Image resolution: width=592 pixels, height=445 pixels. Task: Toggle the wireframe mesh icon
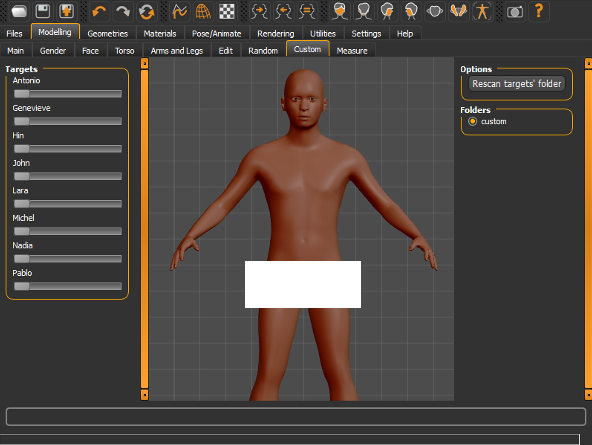coord(203,11)
